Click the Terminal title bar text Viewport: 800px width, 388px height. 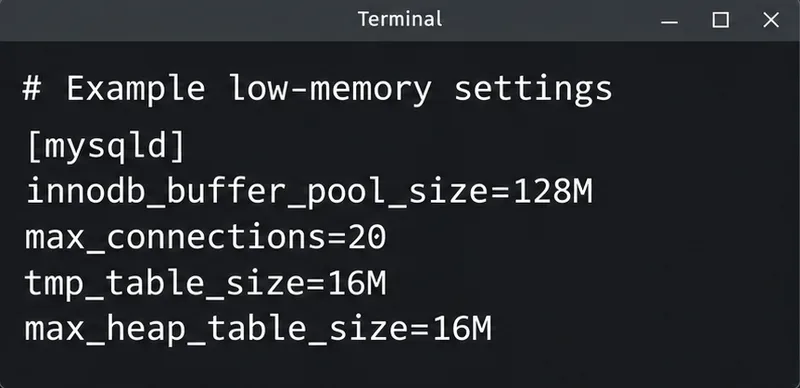400,19
